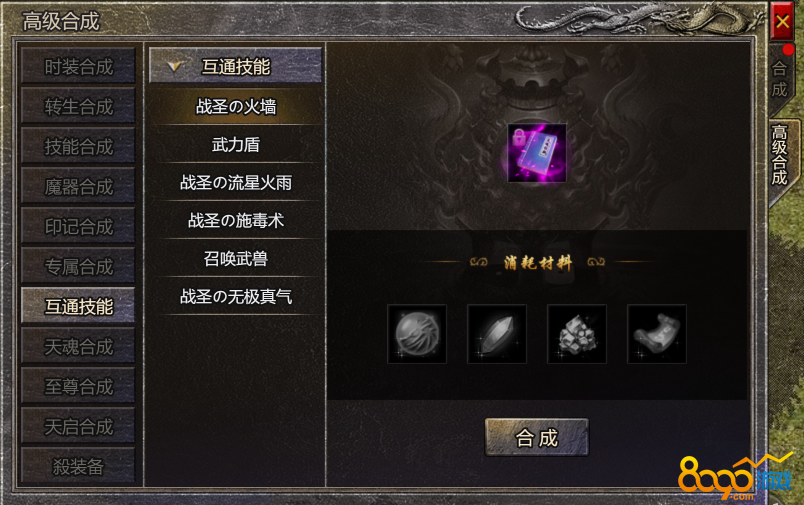Viewport: 804px width, 505px height.
Task: Pick 召唤武兽 from skill list
Action: (x=236, y=258)
